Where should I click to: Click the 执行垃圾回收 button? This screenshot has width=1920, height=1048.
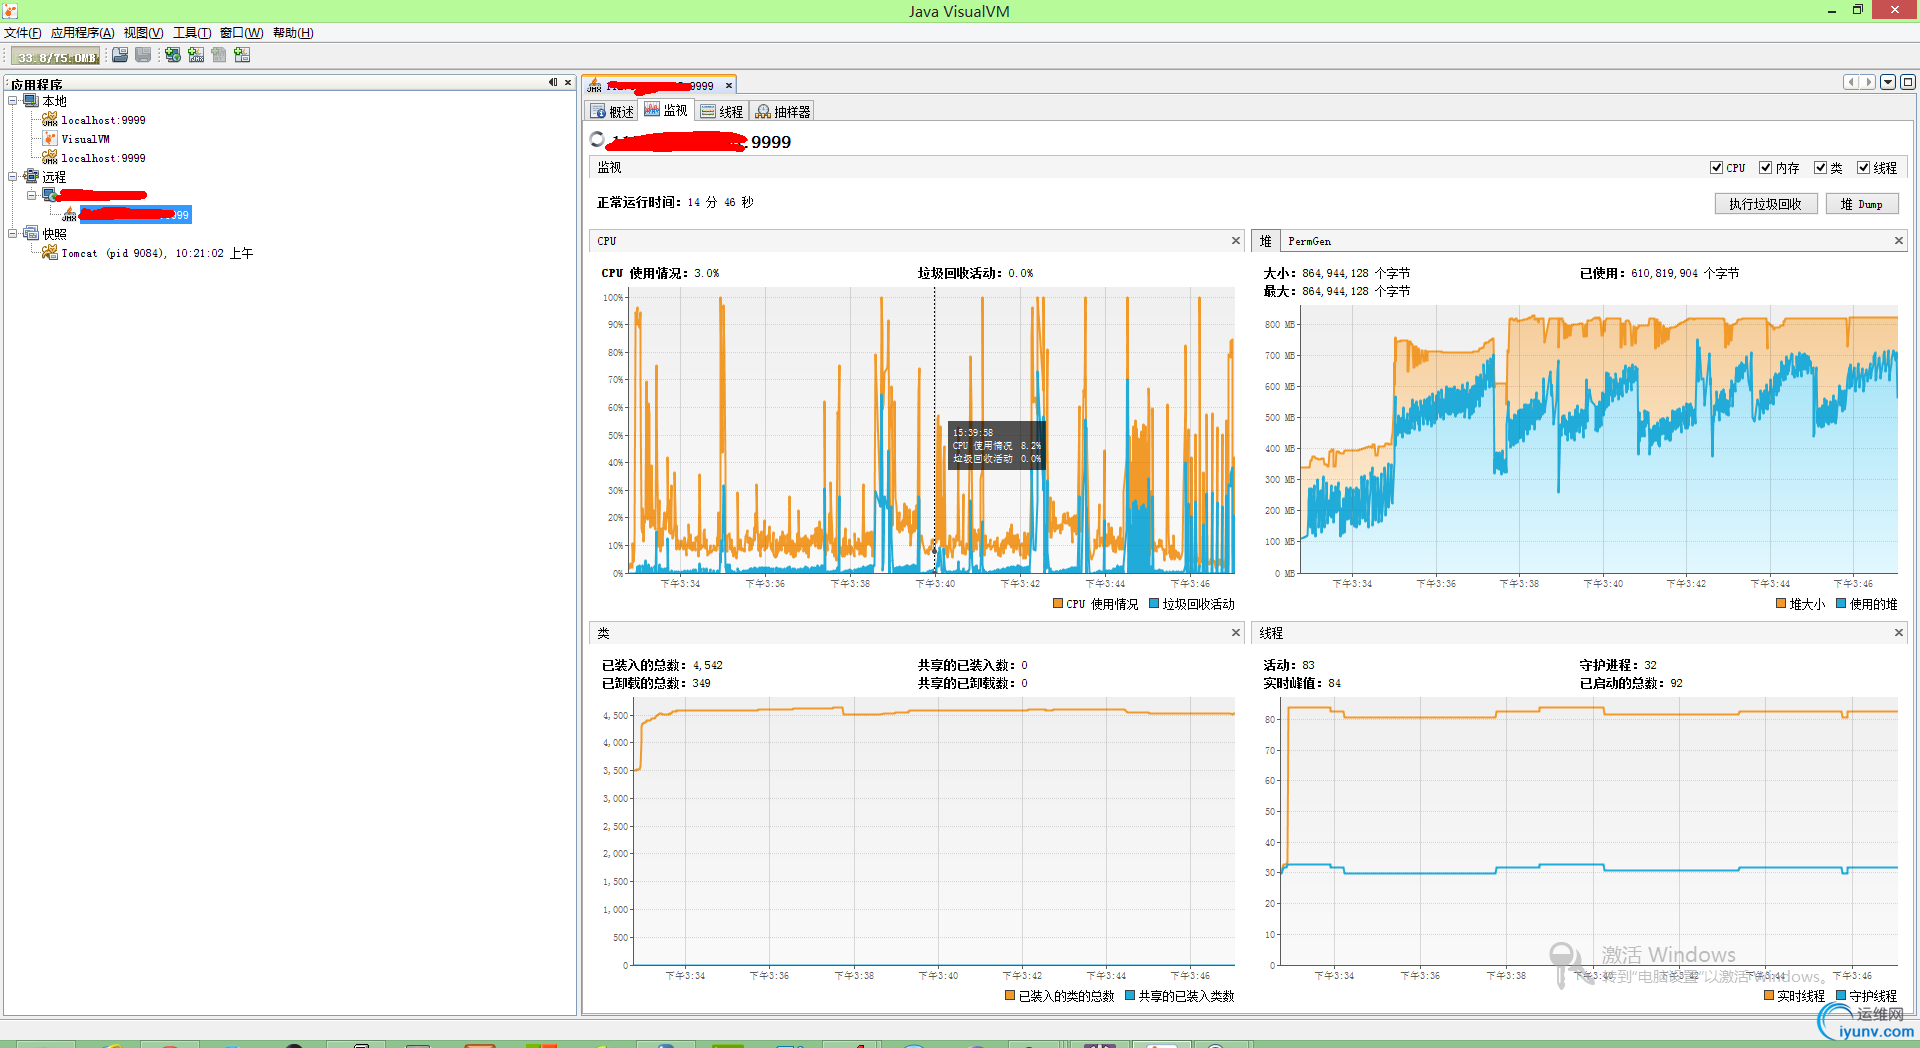pos(1766,204)
